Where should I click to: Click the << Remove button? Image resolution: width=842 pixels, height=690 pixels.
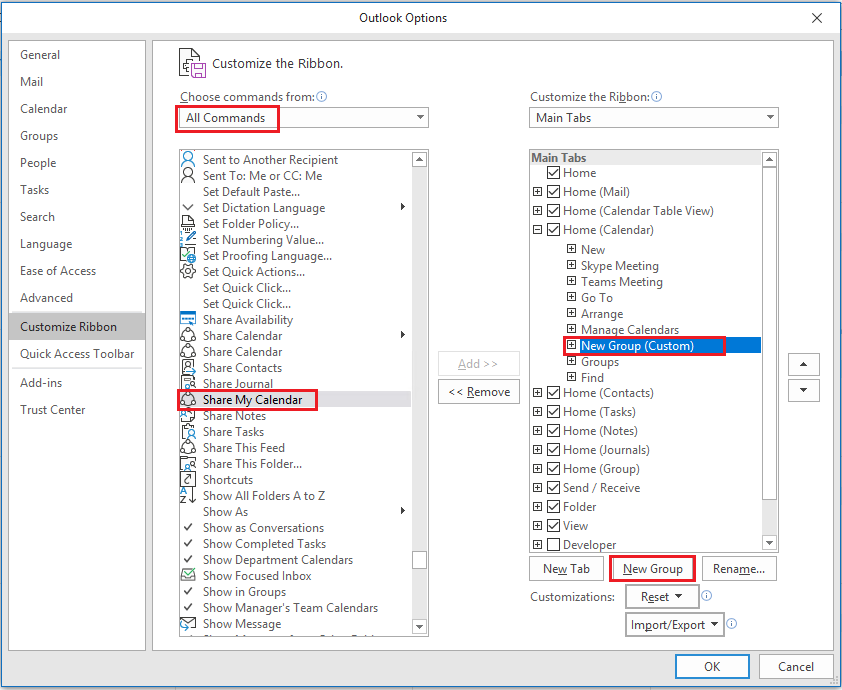pyautogui.click(x=479, y=391)
